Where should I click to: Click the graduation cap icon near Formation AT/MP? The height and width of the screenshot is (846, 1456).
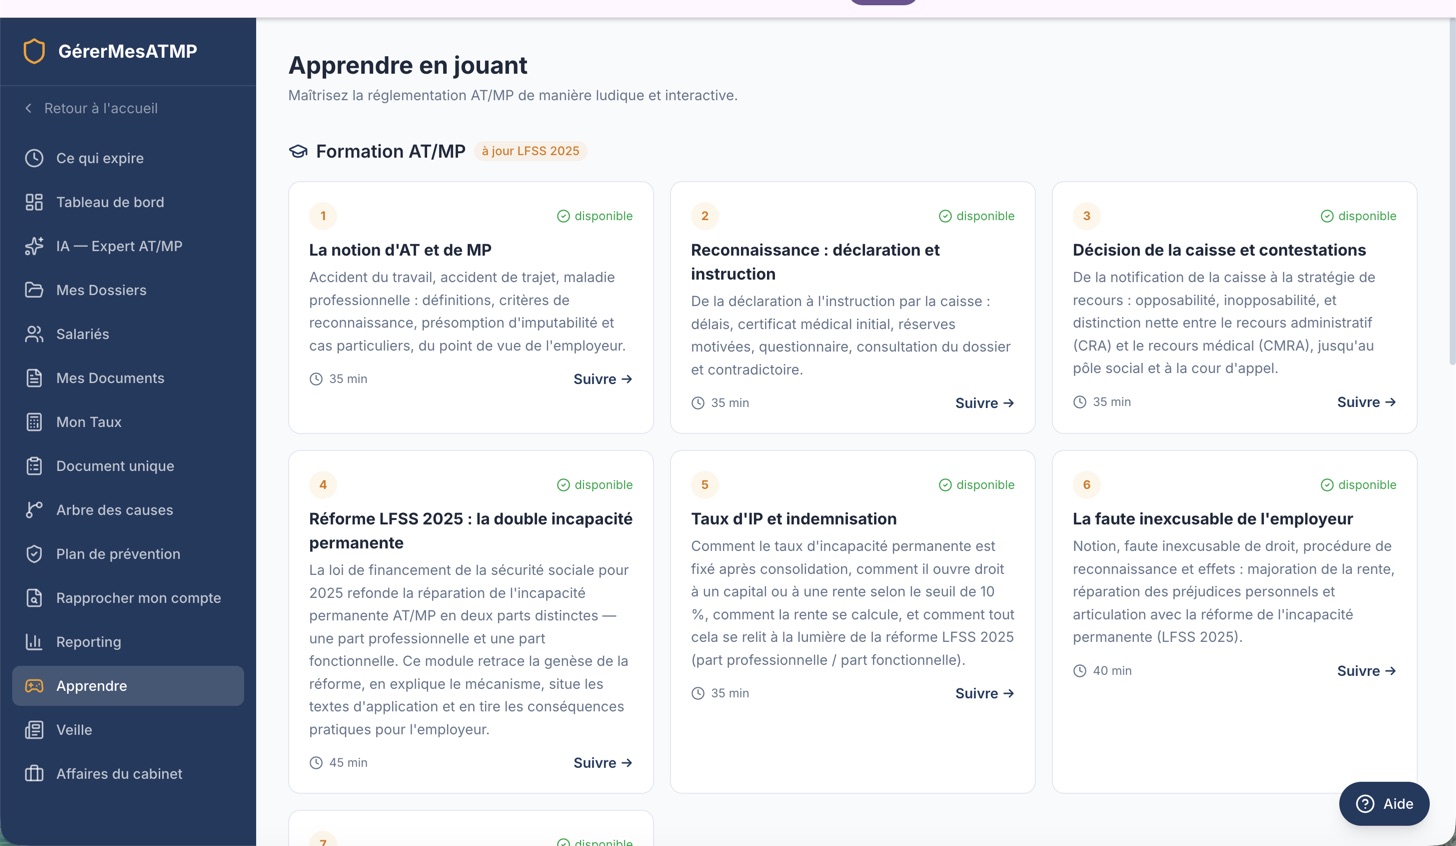(298, 152)
